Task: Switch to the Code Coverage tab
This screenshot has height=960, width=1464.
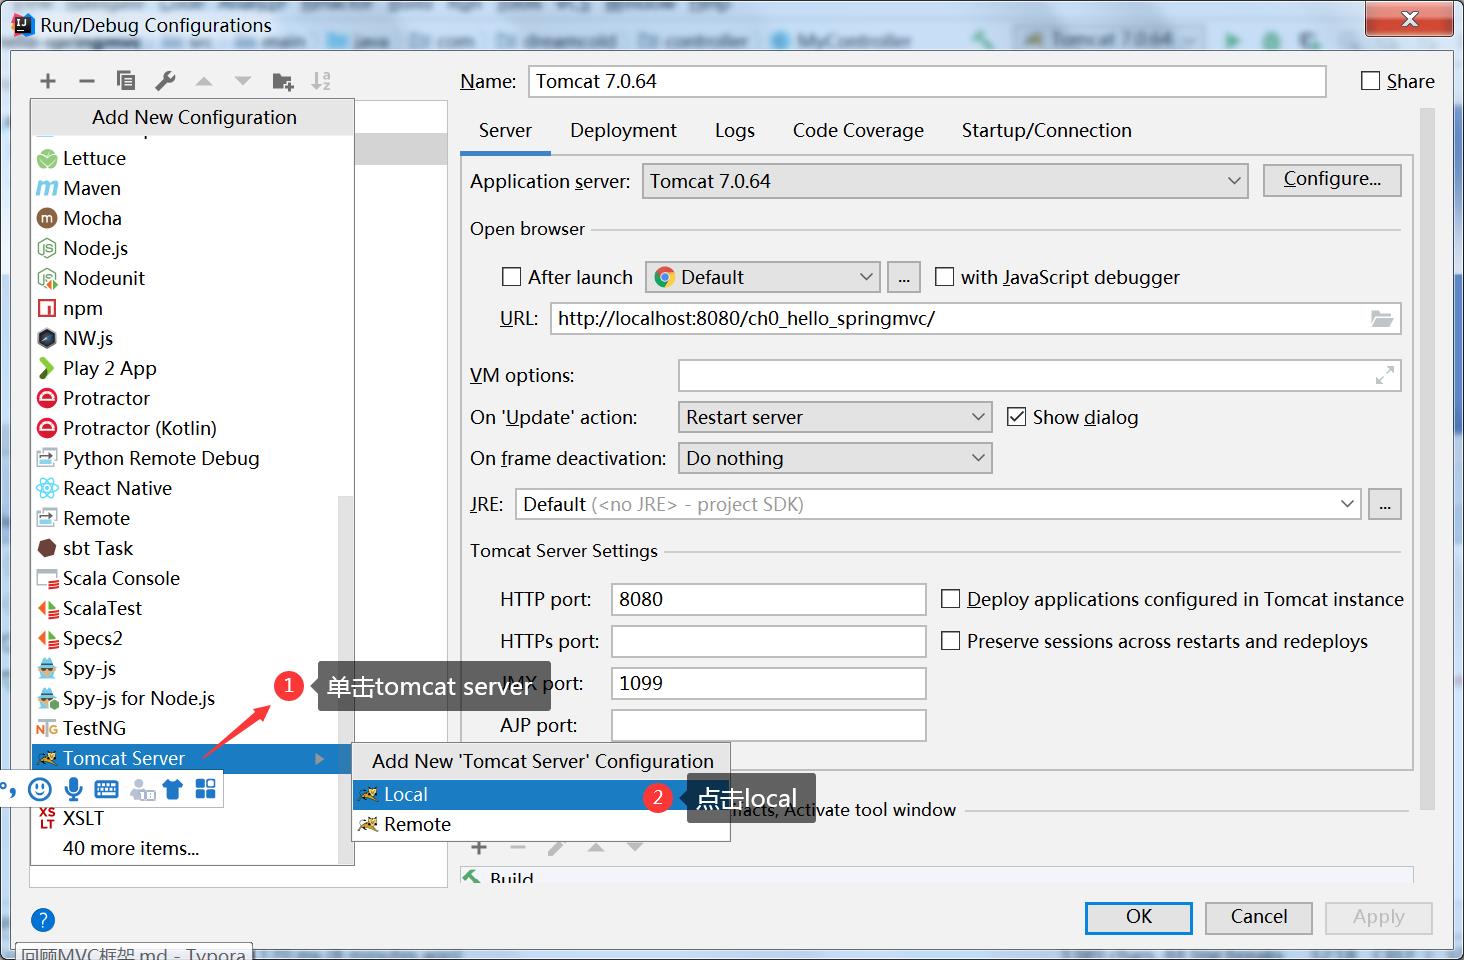Action: pyautogui.click(x=858, y=130)
